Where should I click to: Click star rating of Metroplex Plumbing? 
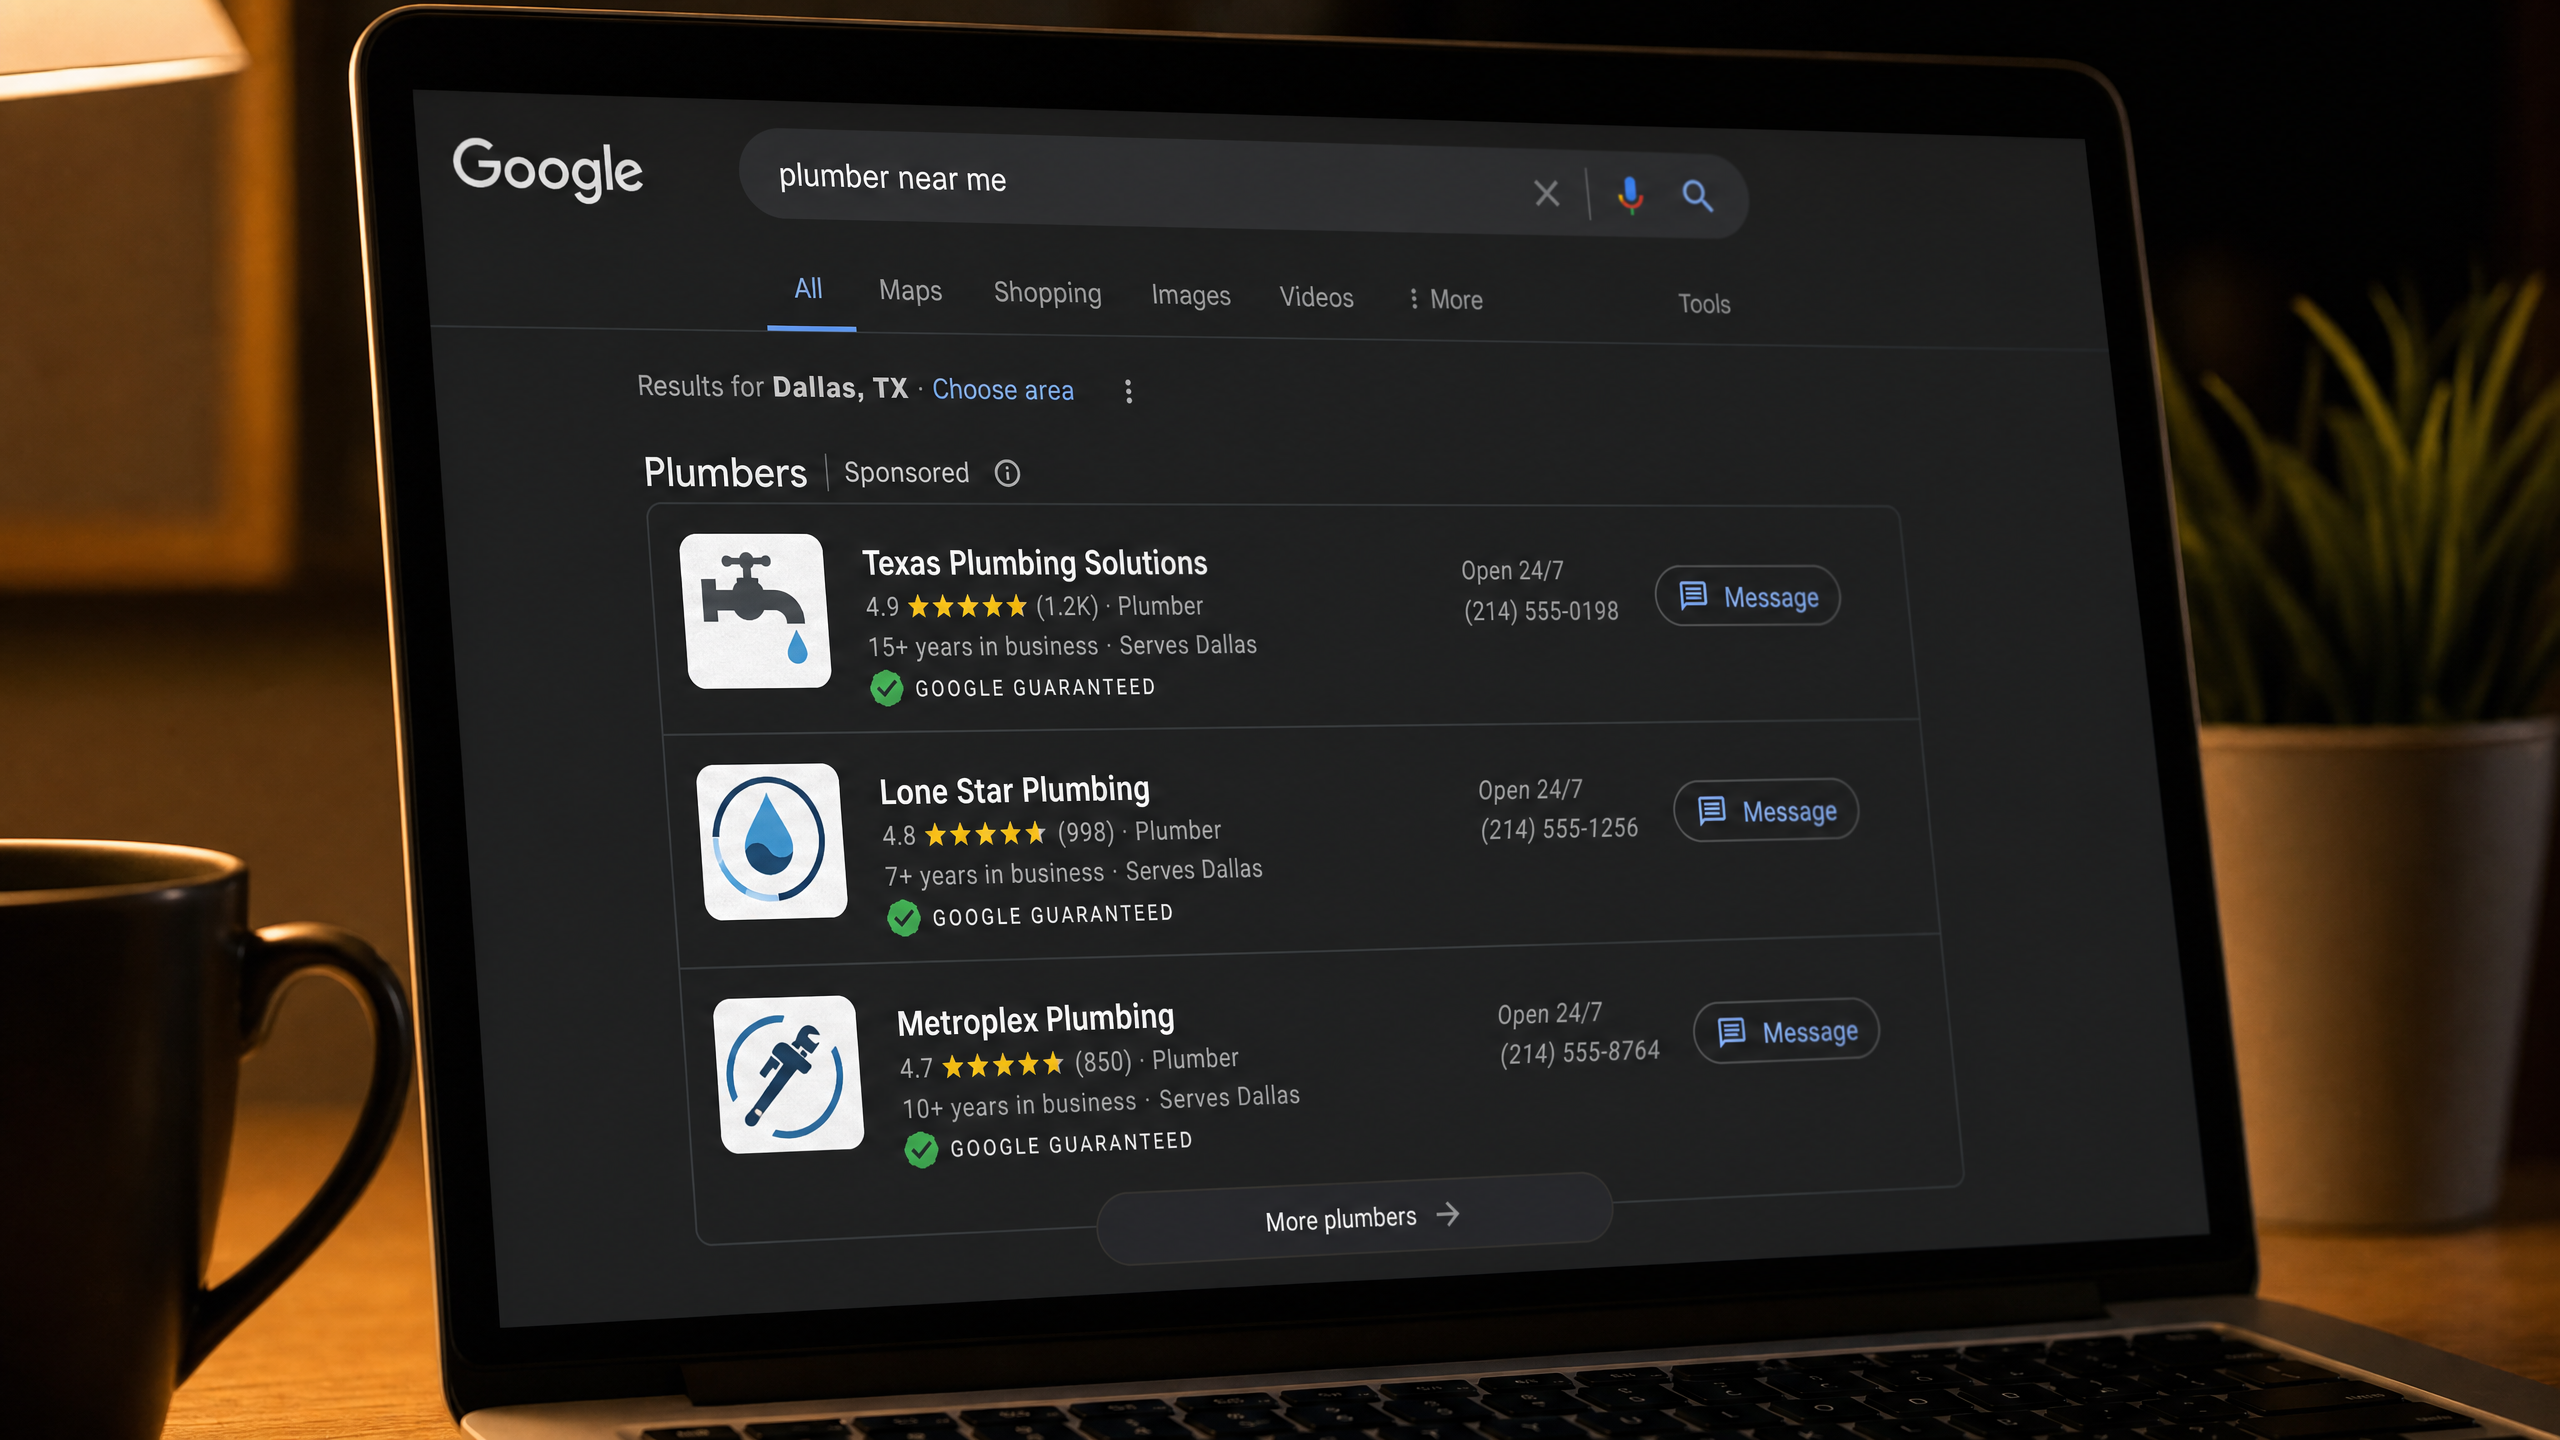point(1002,1065)
